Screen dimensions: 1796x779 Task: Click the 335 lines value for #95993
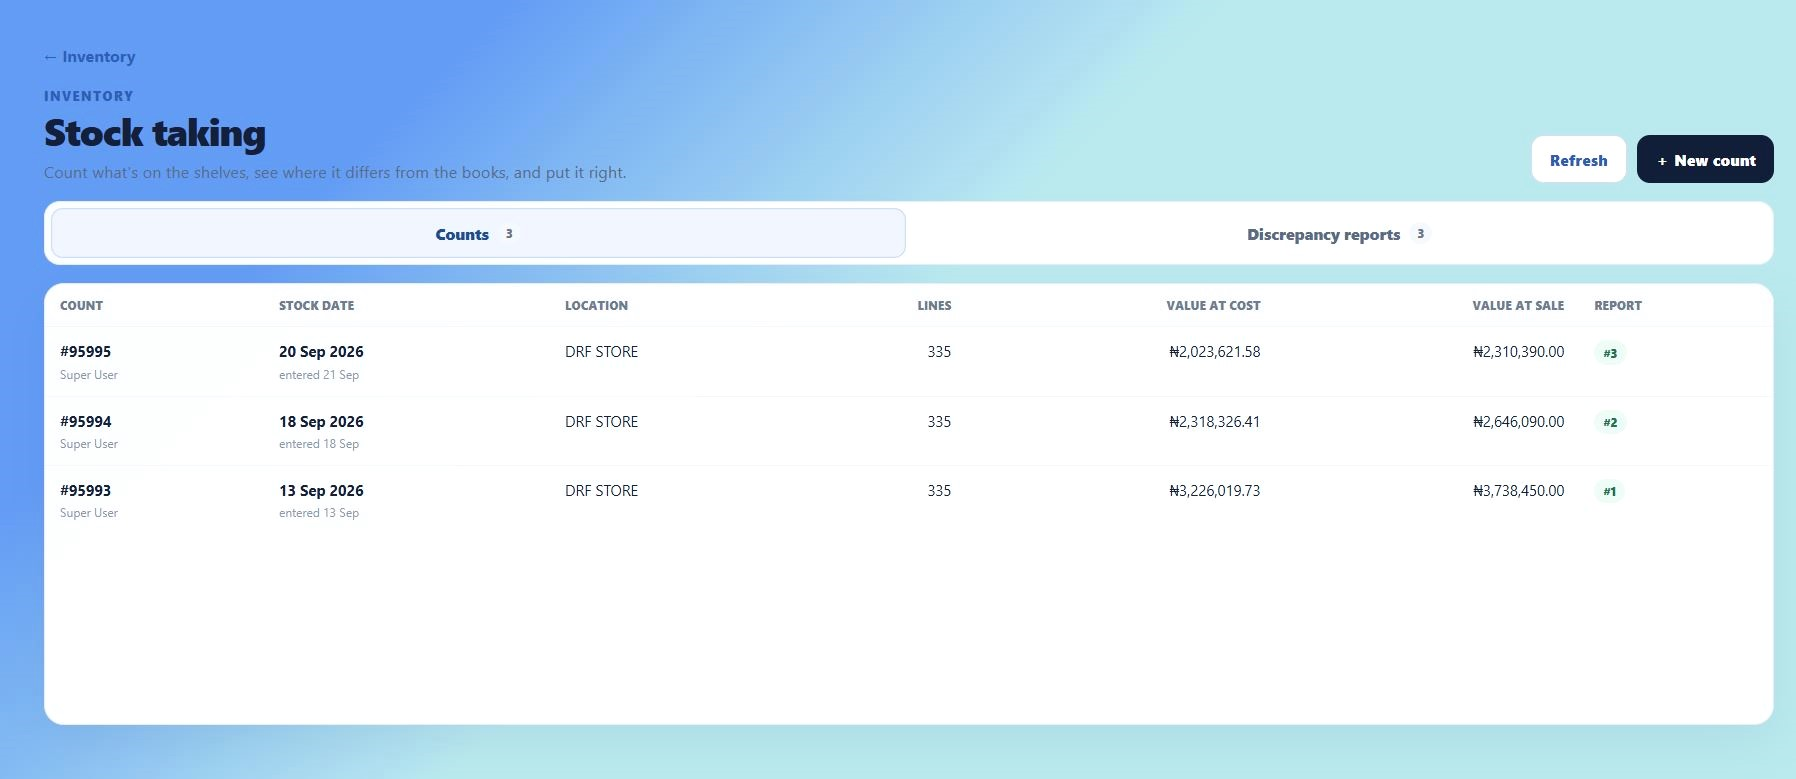click(939, 491)
